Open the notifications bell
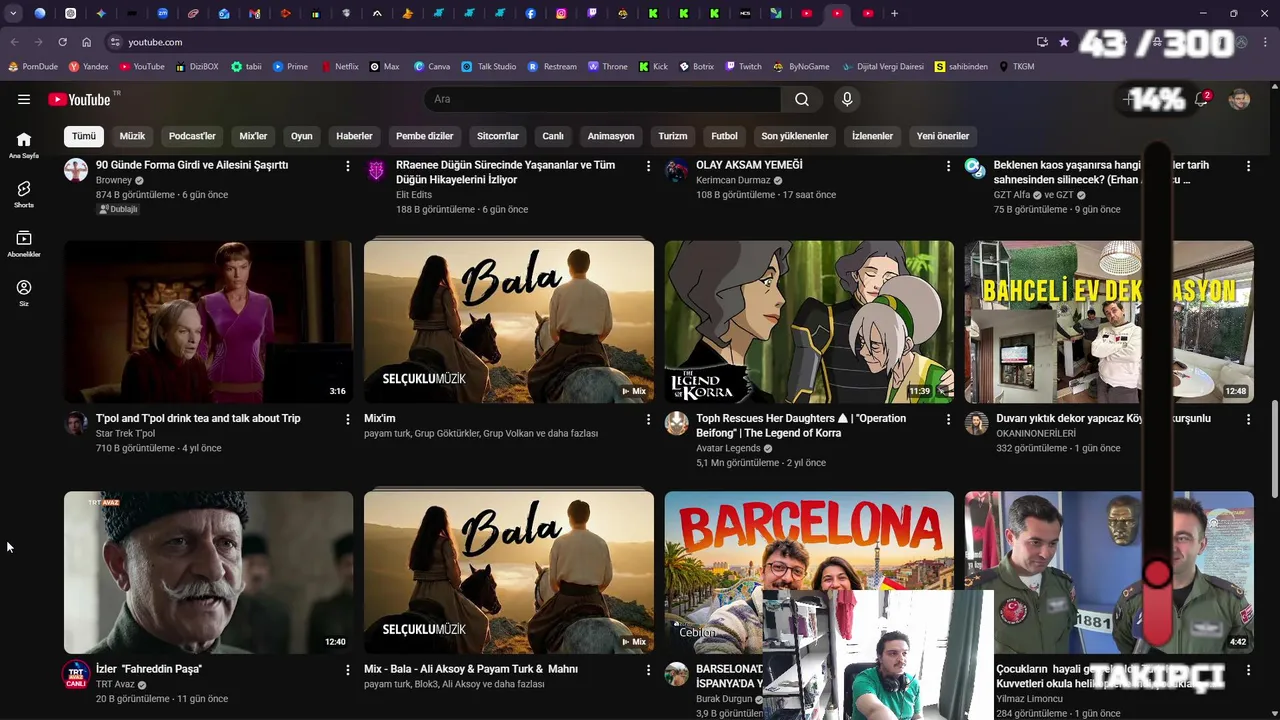1280x720 pixels. pyautogui.click(x=1202, y=99)
